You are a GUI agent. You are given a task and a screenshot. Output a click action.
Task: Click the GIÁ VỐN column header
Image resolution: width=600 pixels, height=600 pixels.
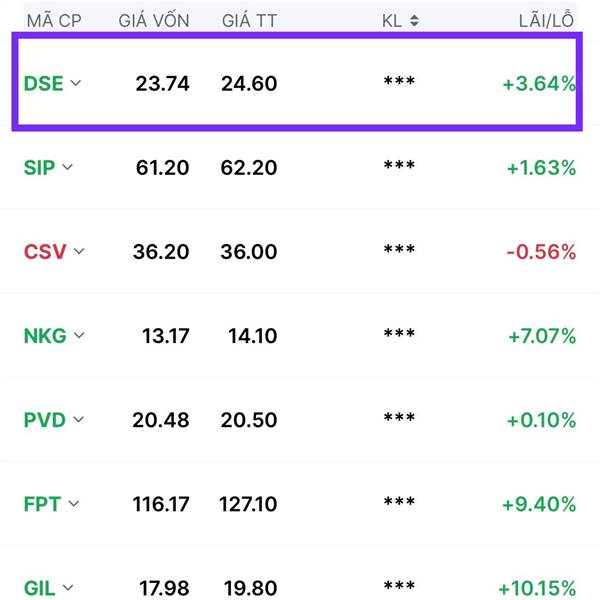point(154,20)
